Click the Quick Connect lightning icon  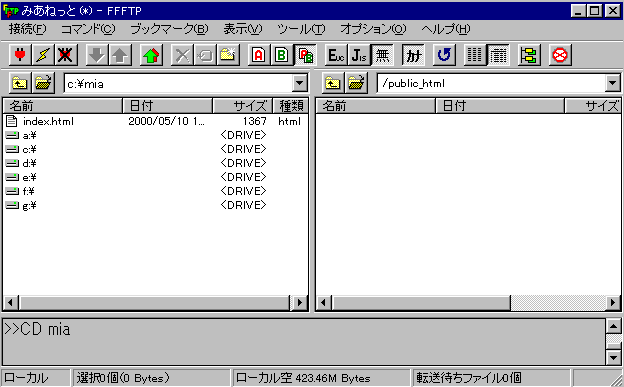pyautogui.click(x=43, y=55)
